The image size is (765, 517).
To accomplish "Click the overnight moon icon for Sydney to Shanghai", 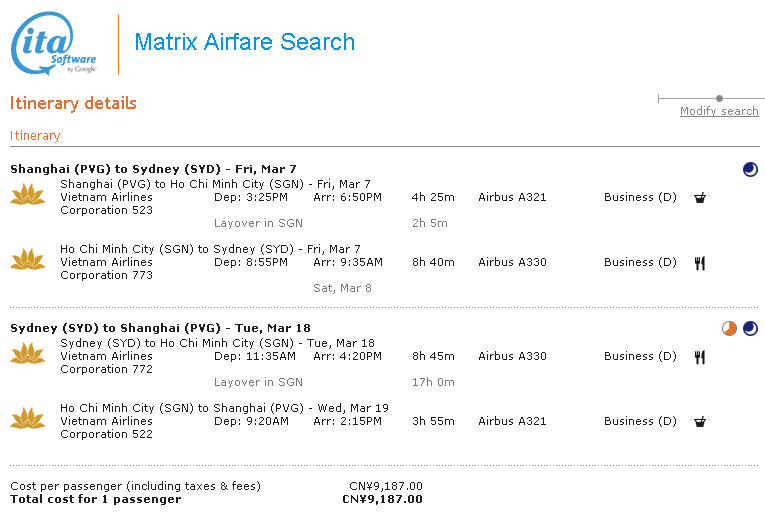I will (x=750, y=328).
